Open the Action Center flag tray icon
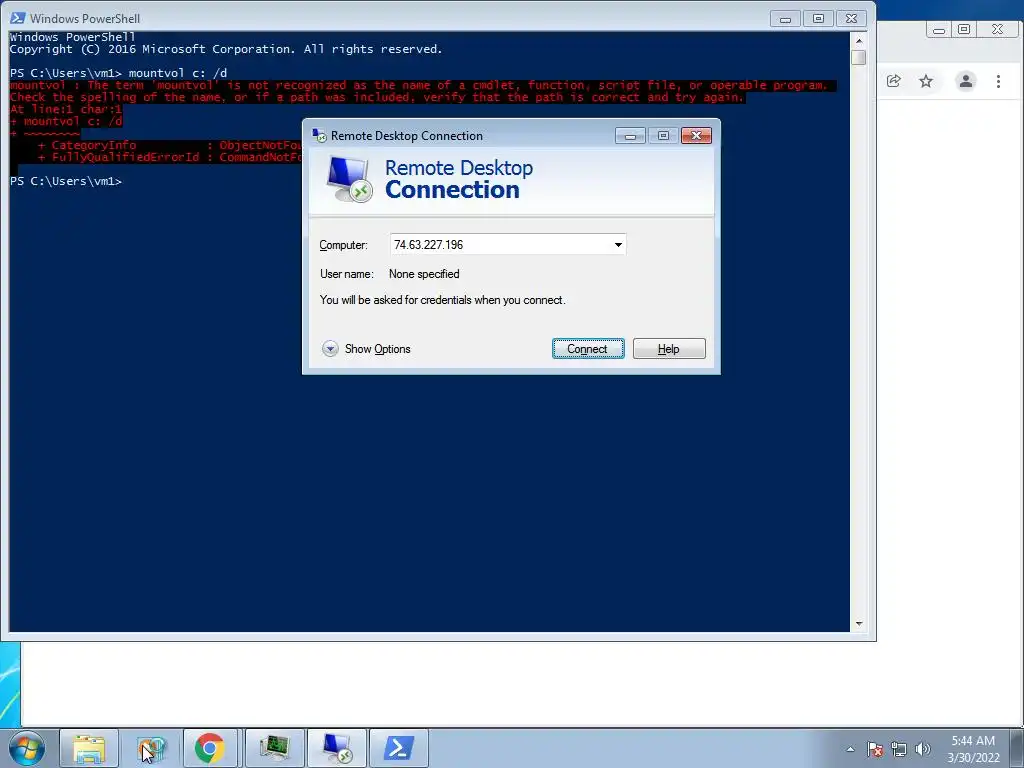Viewport: 1024px width, 768px height. click(874, 749)
